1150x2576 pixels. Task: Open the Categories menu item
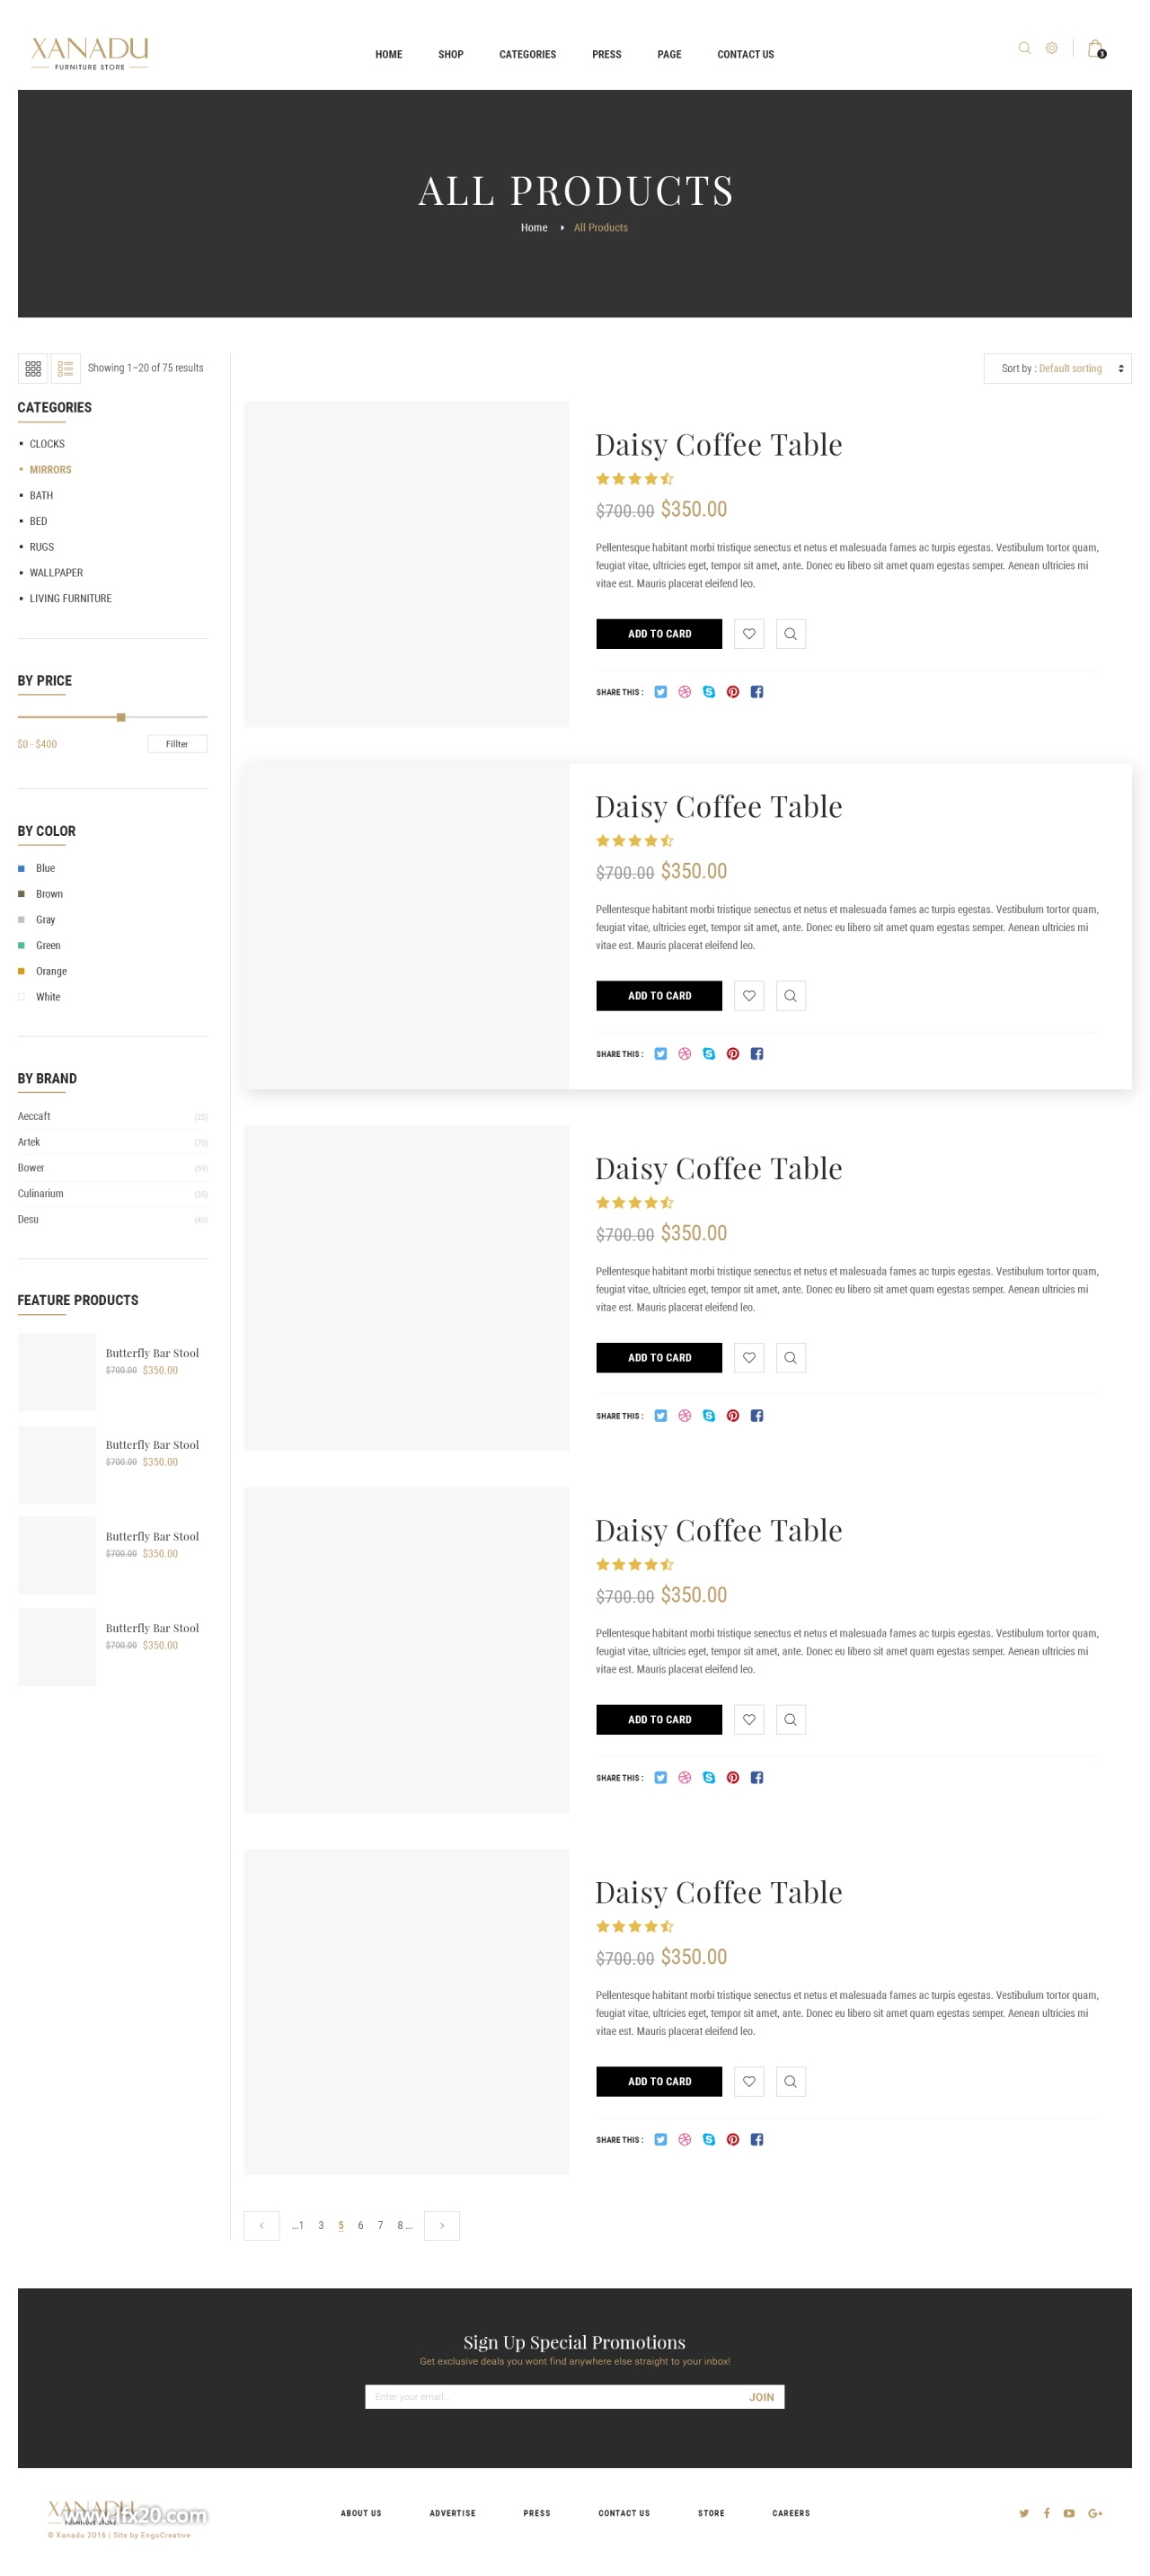[527, 54]
